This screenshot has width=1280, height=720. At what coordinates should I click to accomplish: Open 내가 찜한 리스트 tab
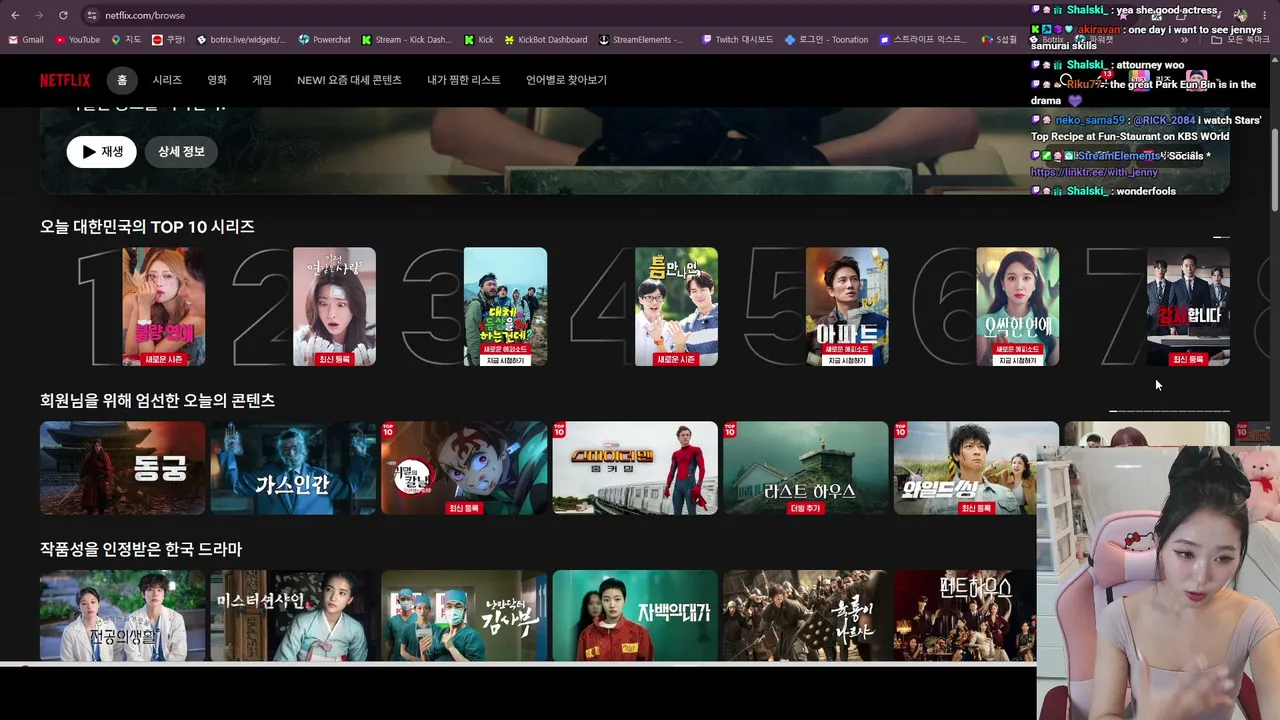click(464, 80)
